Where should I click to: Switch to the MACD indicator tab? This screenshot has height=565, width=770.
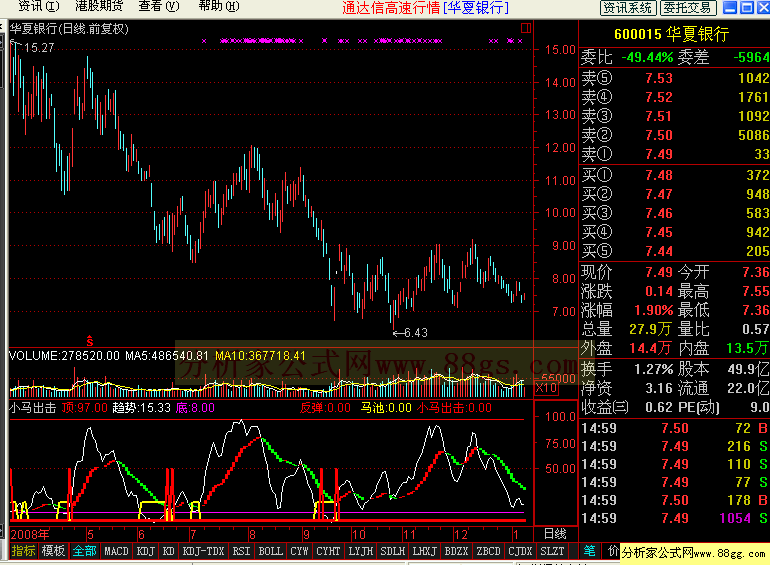click(116, 551)
